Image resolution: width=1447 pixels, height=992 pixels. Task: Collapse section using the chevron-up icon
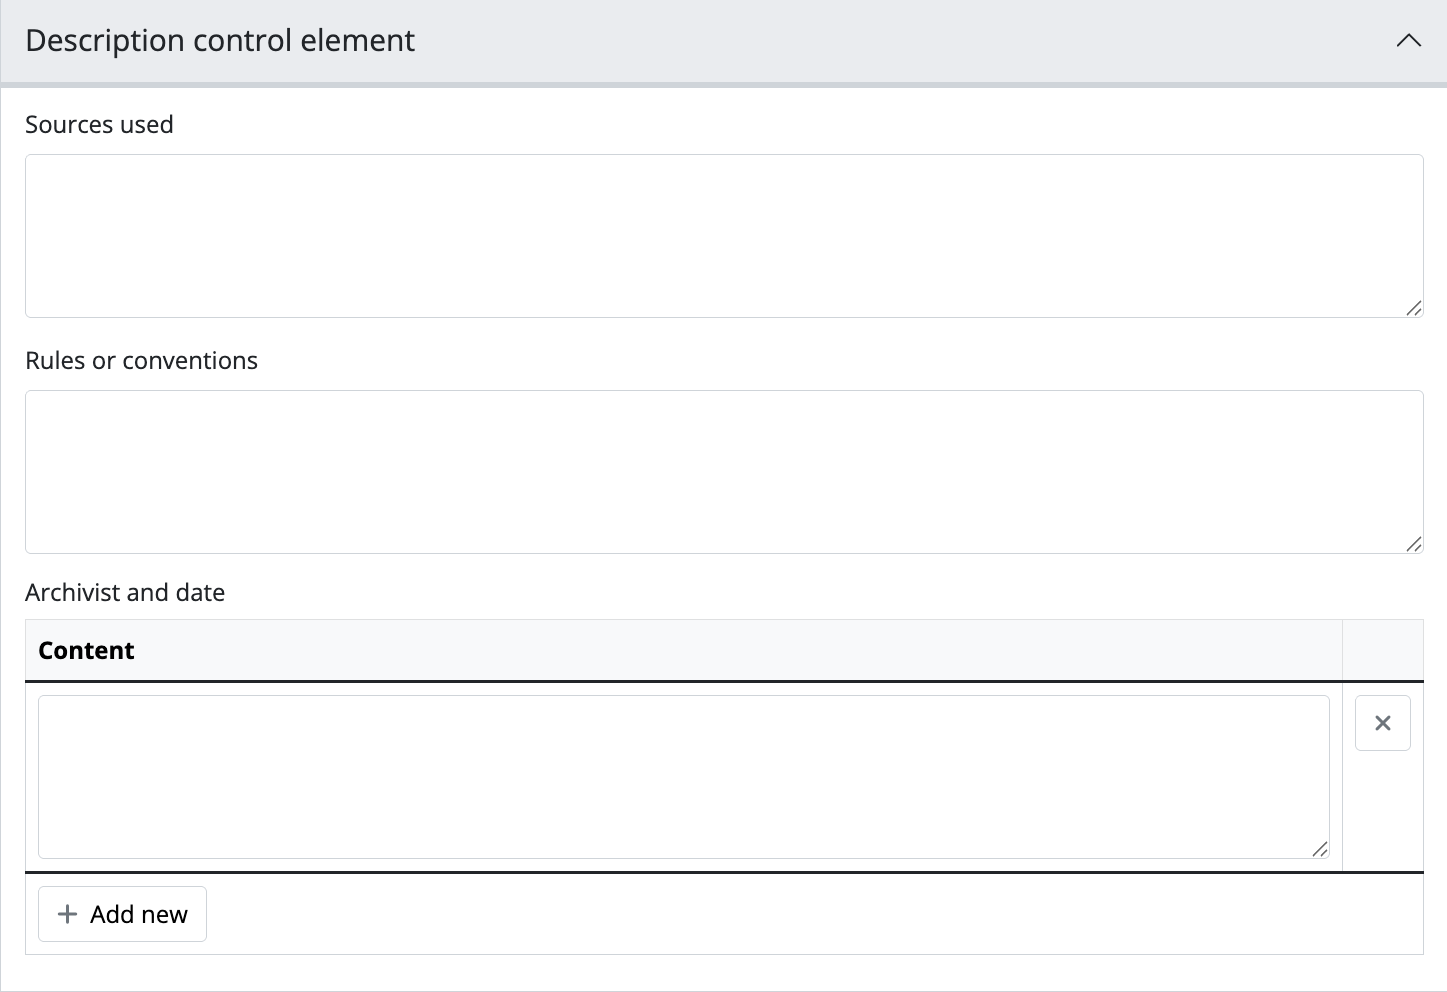coord(1408,41)
